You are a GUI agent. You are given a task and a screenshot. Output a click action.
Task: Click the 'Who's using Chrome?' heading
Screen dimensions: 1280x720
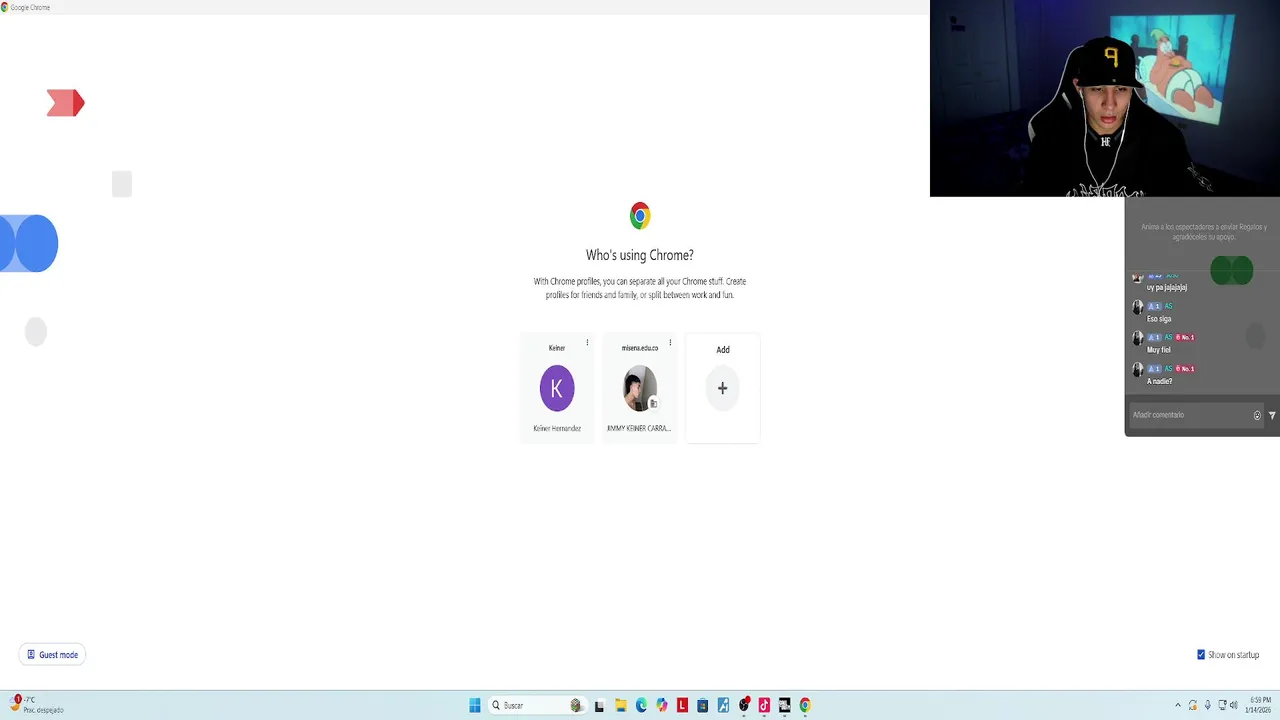[x=640, y=255]
